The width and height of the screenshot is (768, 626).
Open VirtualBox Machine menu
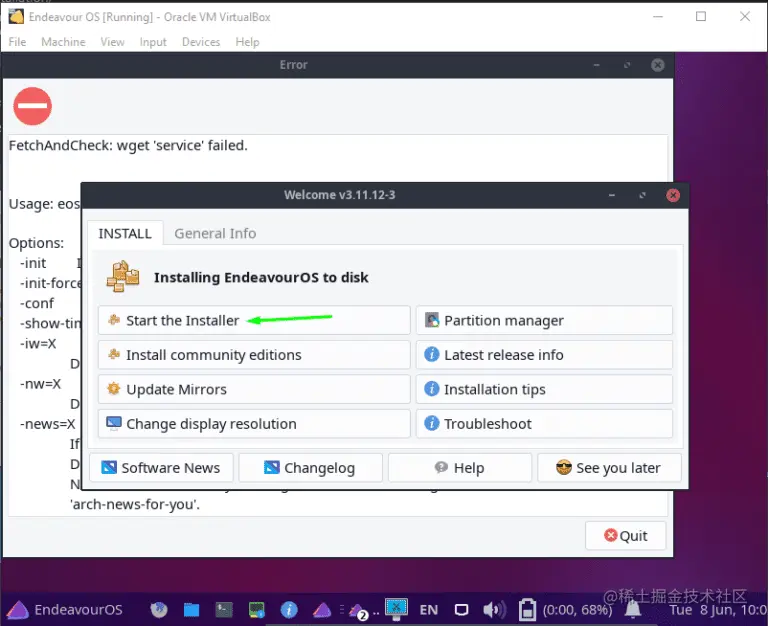[63, 42]
